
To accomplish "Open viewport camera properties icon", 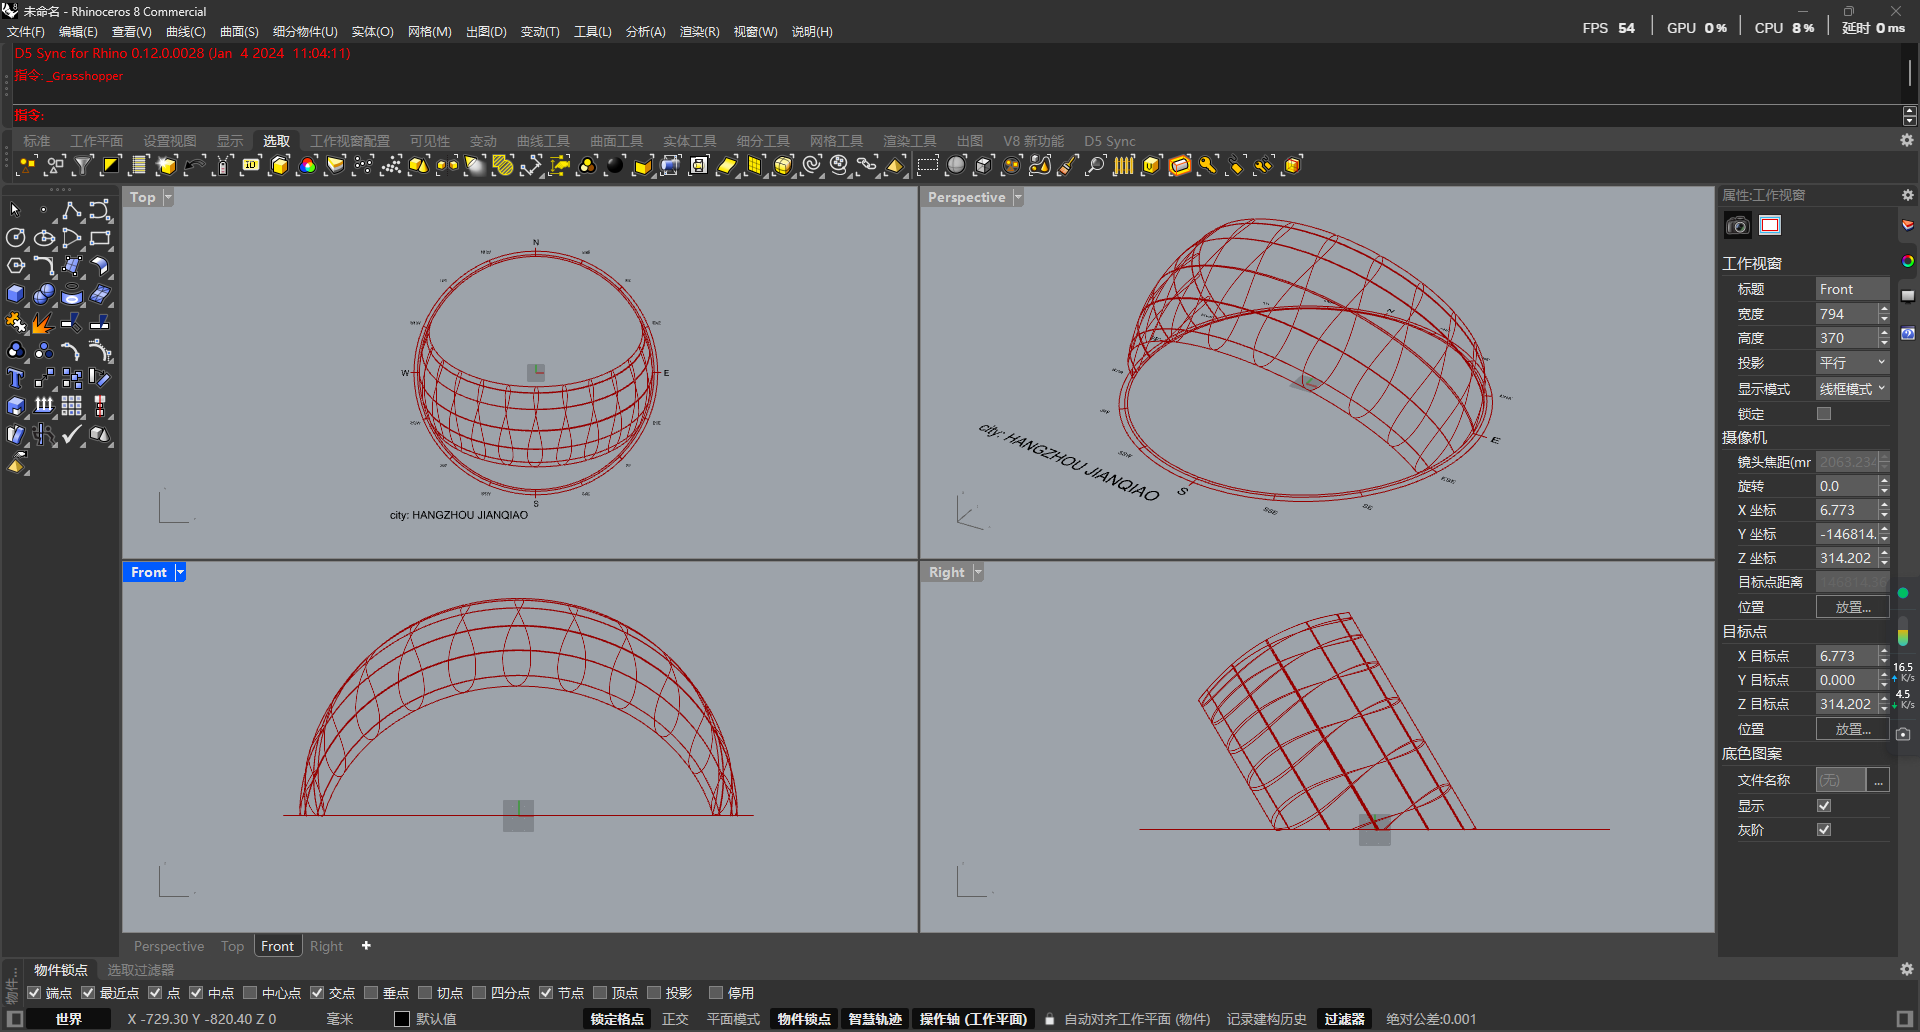I will tap(1738, 225).
